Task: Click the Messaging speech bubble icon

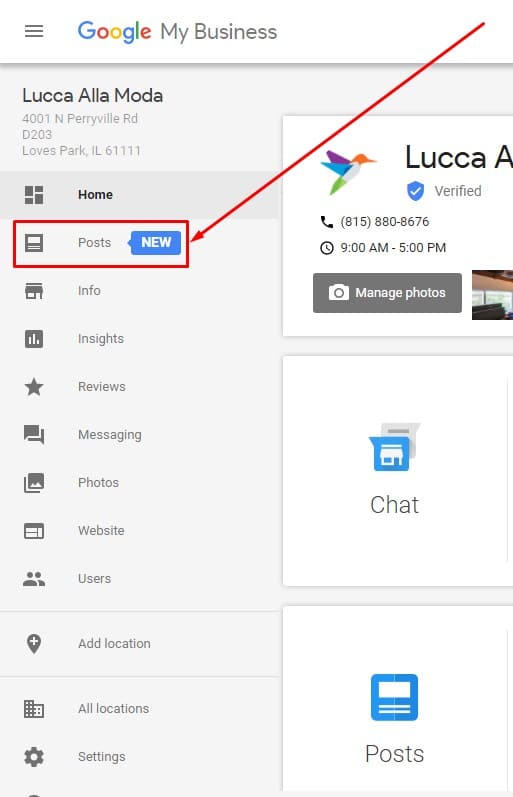Action: click(34, 435)
